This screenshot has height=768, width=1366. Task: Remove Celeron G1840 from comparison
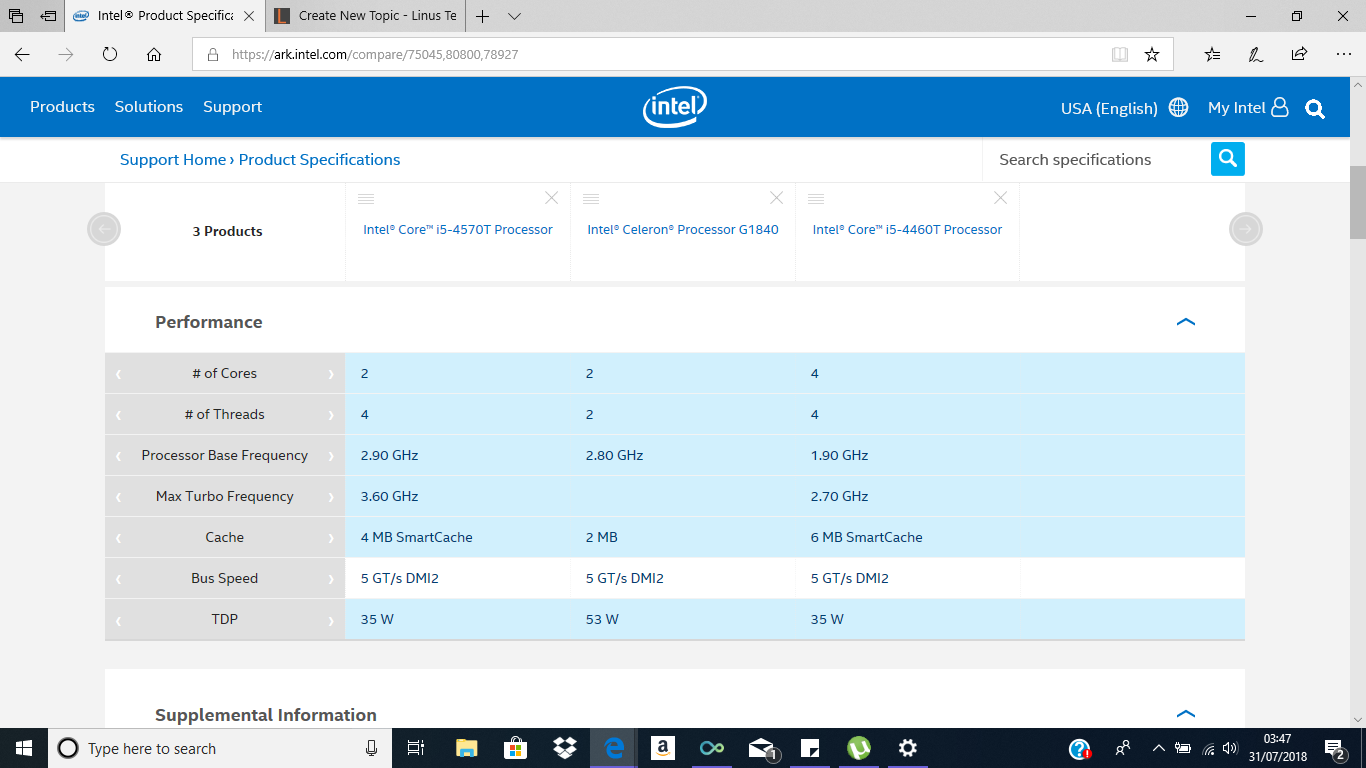click(777, 198)
